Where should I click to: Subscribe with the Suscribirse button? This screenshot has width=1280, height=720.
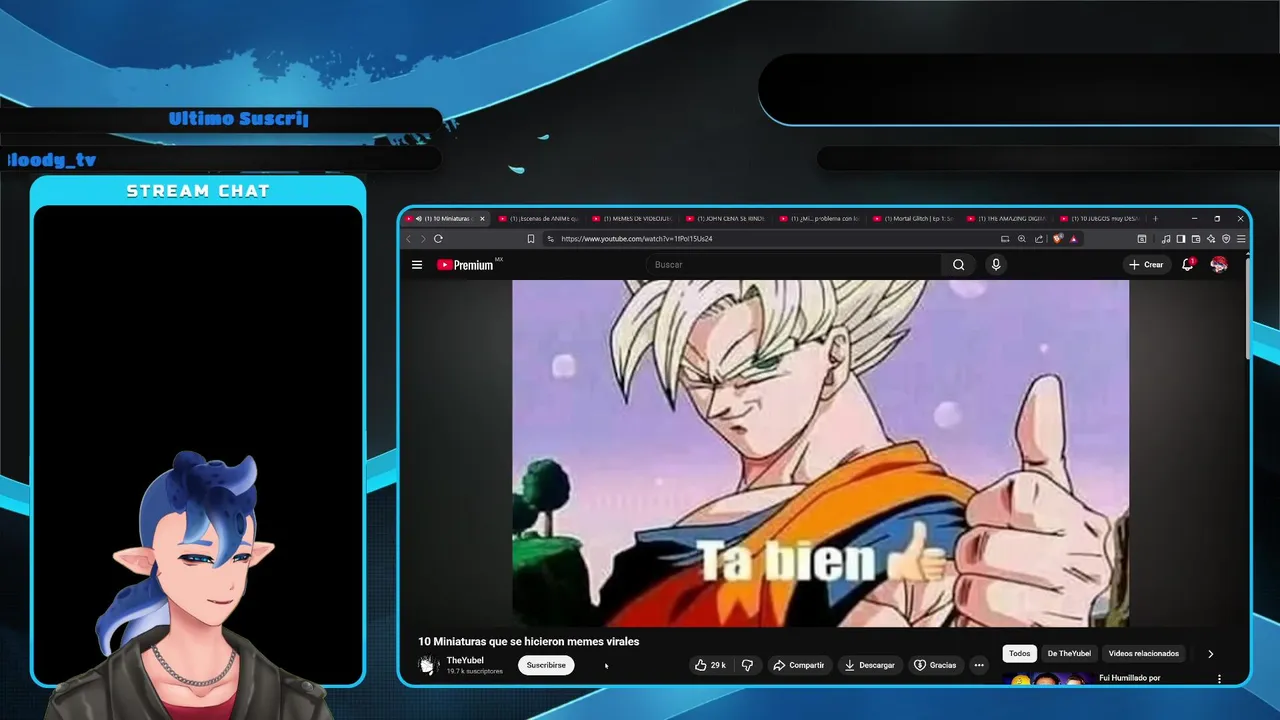(546, 665)
